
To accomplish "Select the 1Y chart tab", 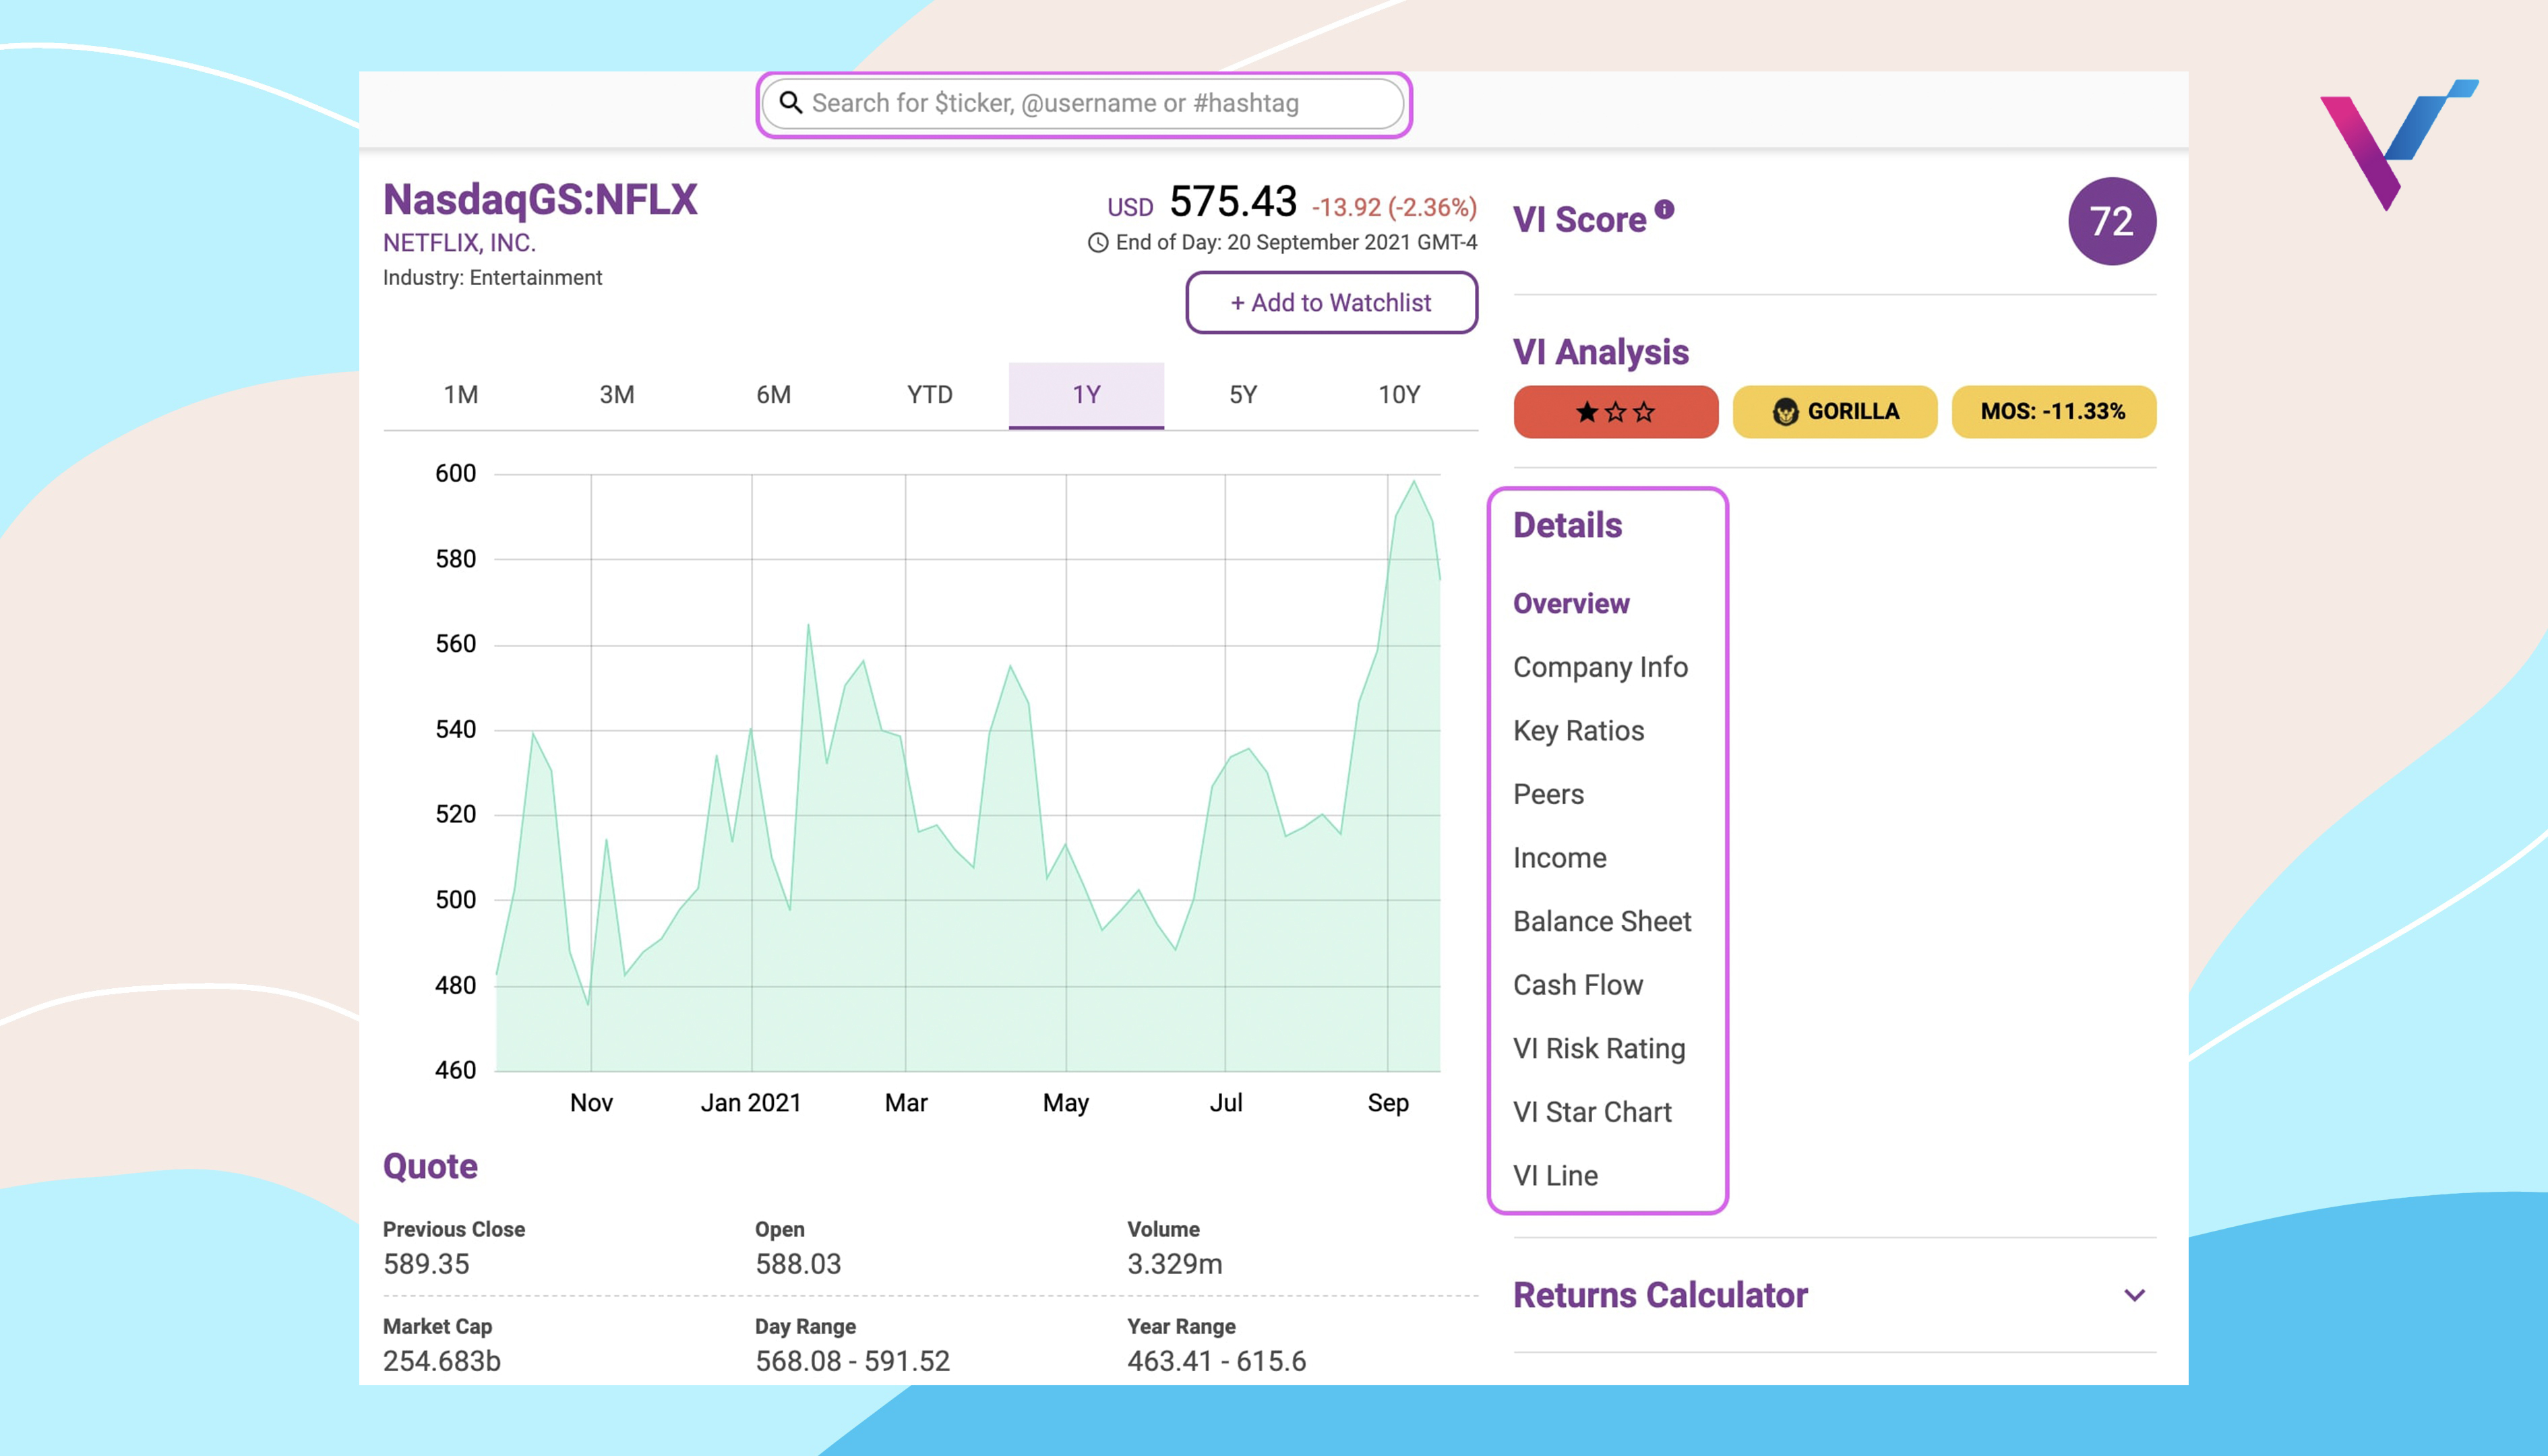I will point(1086,395).
